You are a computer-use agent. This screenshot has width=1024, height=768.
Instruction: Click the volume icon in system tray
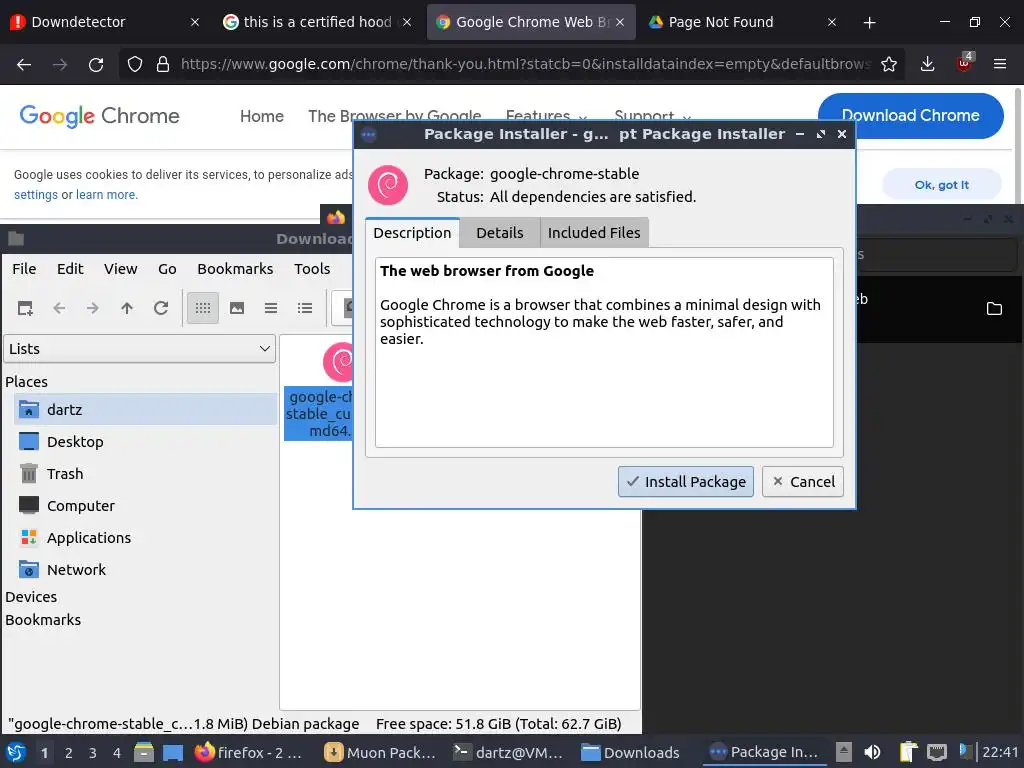point(872,752)
